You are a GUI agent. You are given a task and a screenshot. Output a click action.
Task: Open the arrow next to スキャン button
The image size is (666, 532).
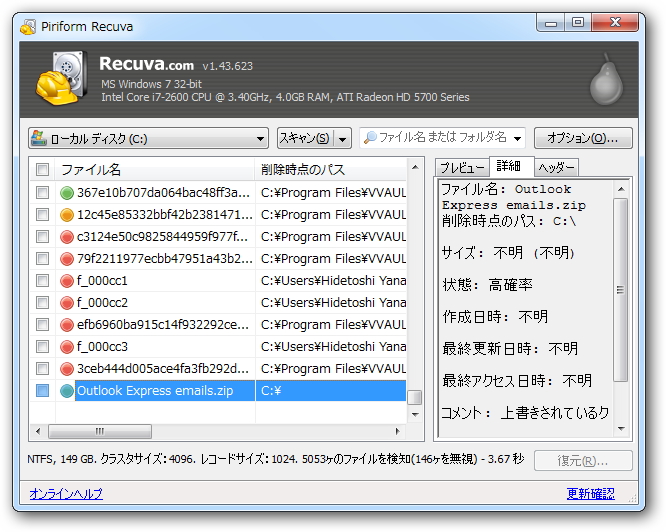click(342, 138)
